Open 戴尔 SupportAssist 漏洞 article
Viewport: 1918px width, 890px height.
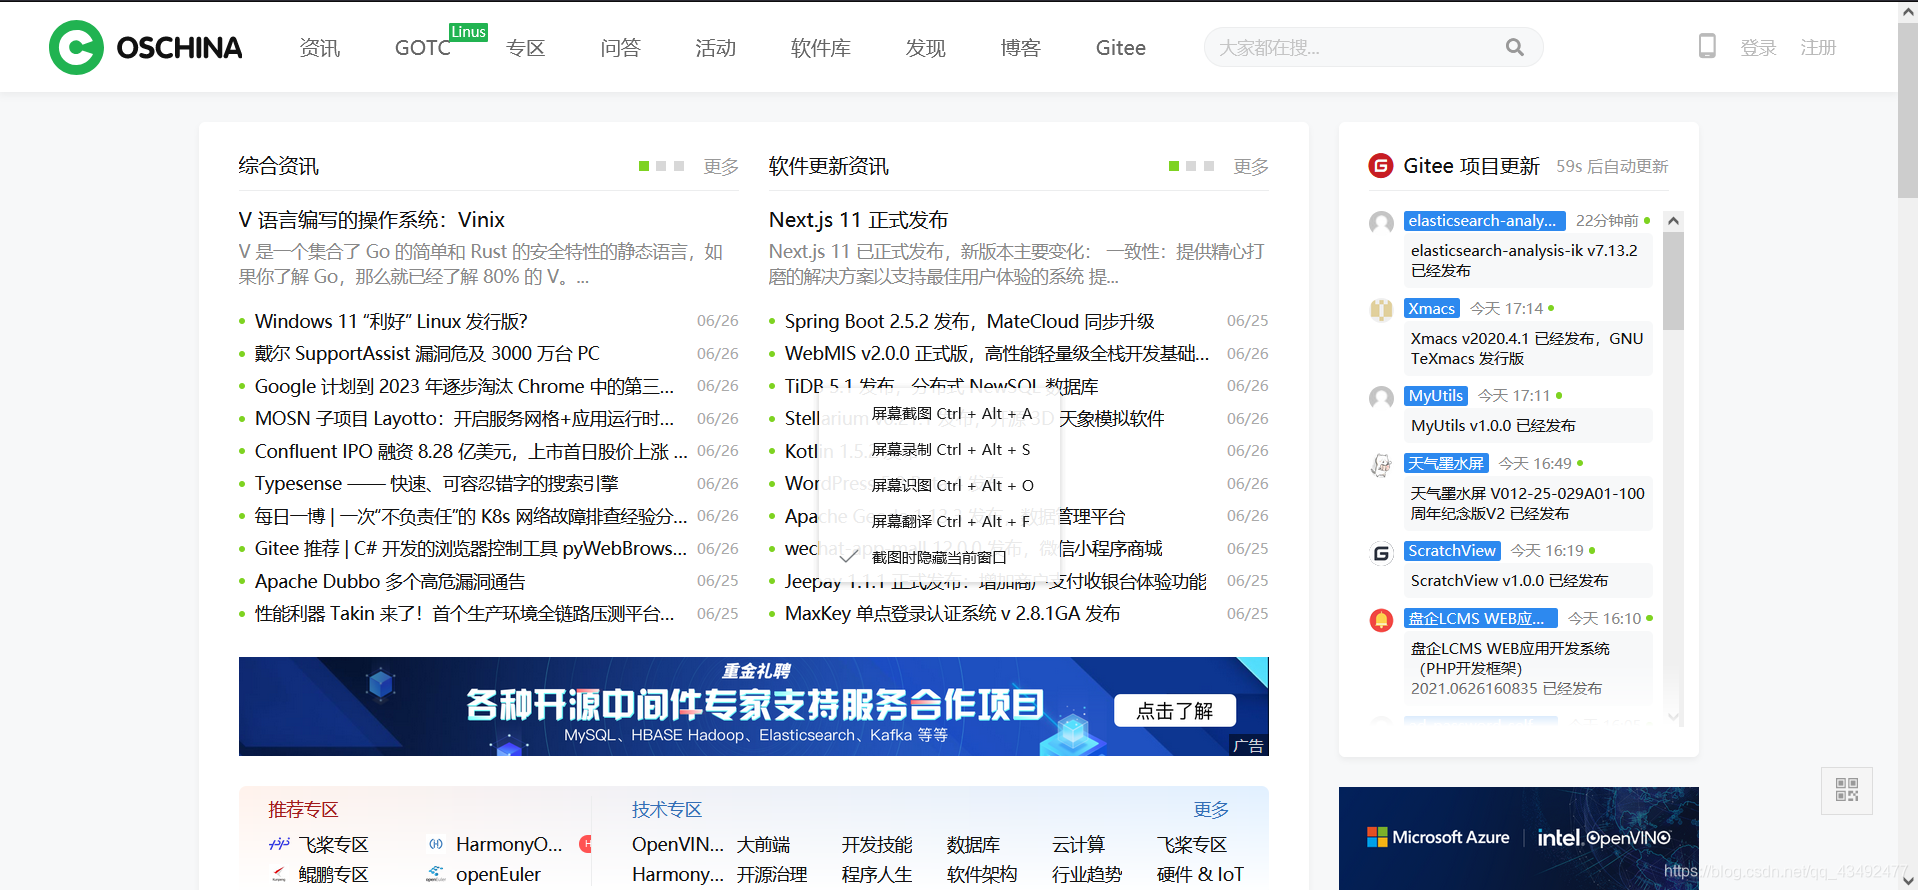427,353
